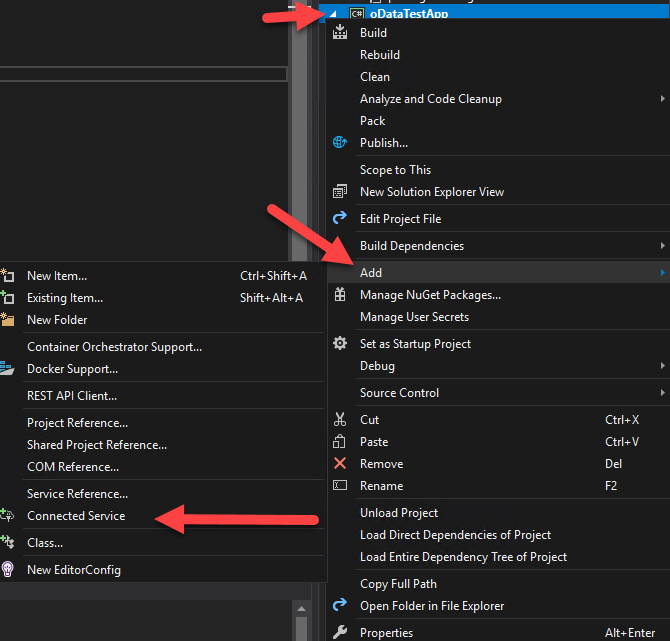Expand the Analyze and Code Cleanup submenu arrow
Viewport: 670px width, 641px height.
pos(662,99)
